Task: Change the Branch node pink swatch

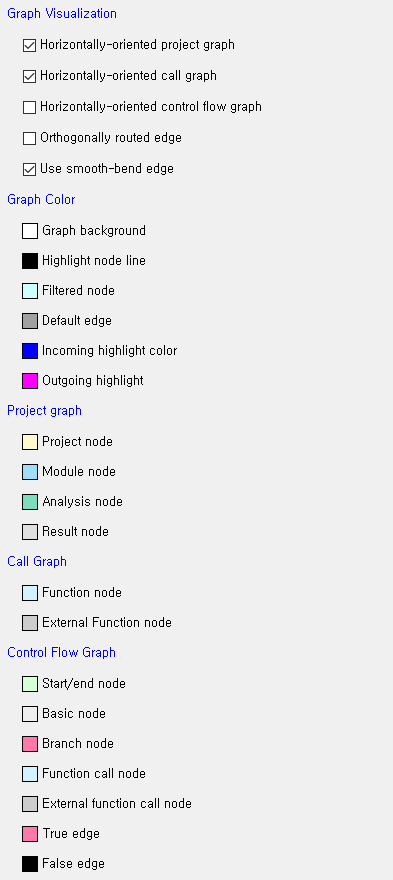Action: (30, 744)
